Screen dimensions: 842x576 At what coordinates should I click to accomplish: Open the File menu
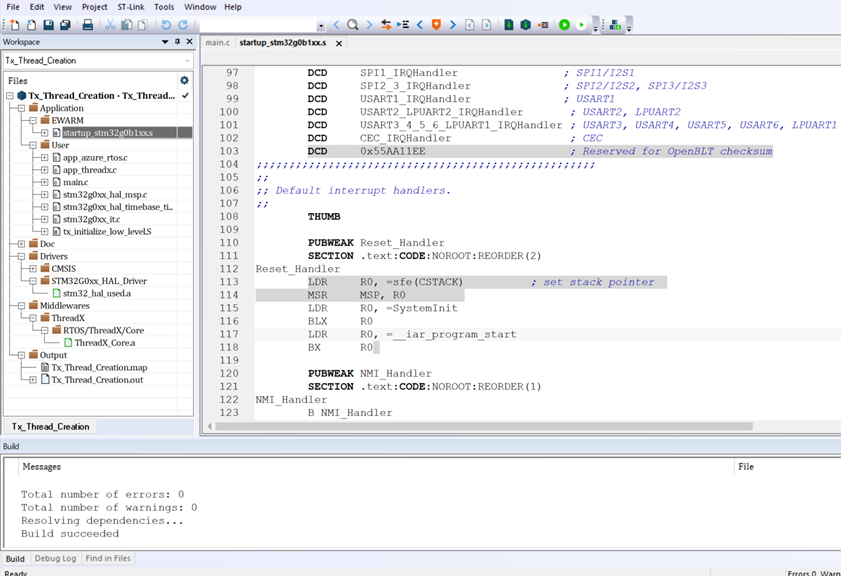point(13,7)
